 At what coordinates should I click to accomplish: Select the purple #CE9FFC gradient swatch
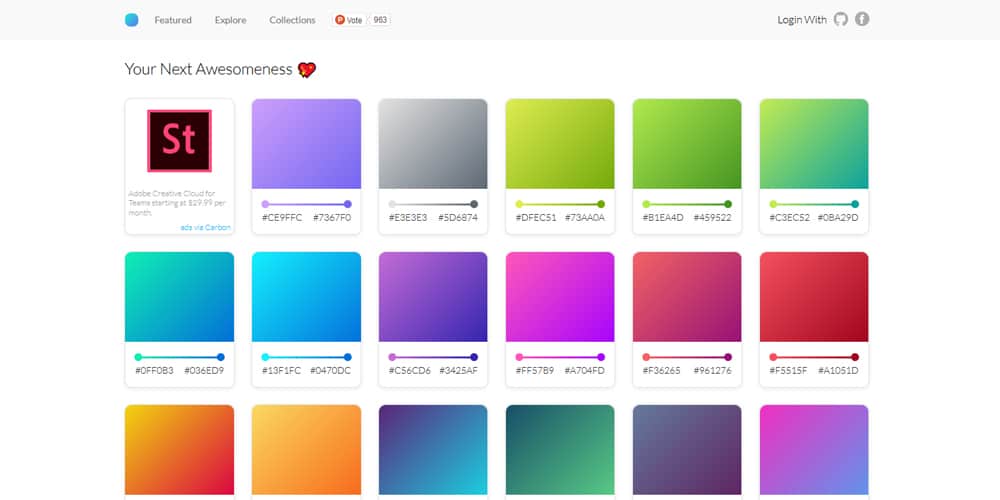click(x=306, y=143)
